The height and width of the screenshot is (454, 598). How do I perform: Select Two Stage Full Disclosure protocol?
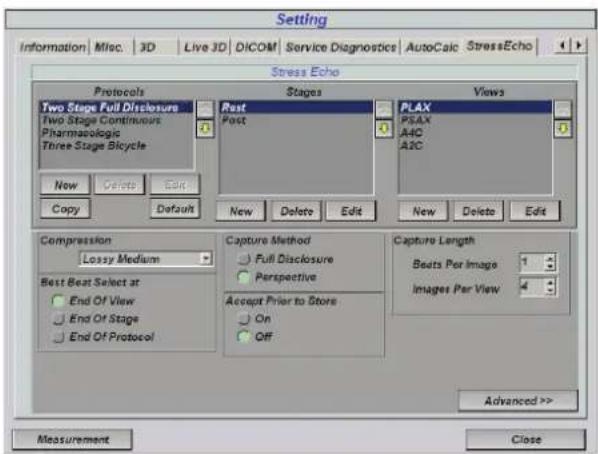[x=116, y=107]
